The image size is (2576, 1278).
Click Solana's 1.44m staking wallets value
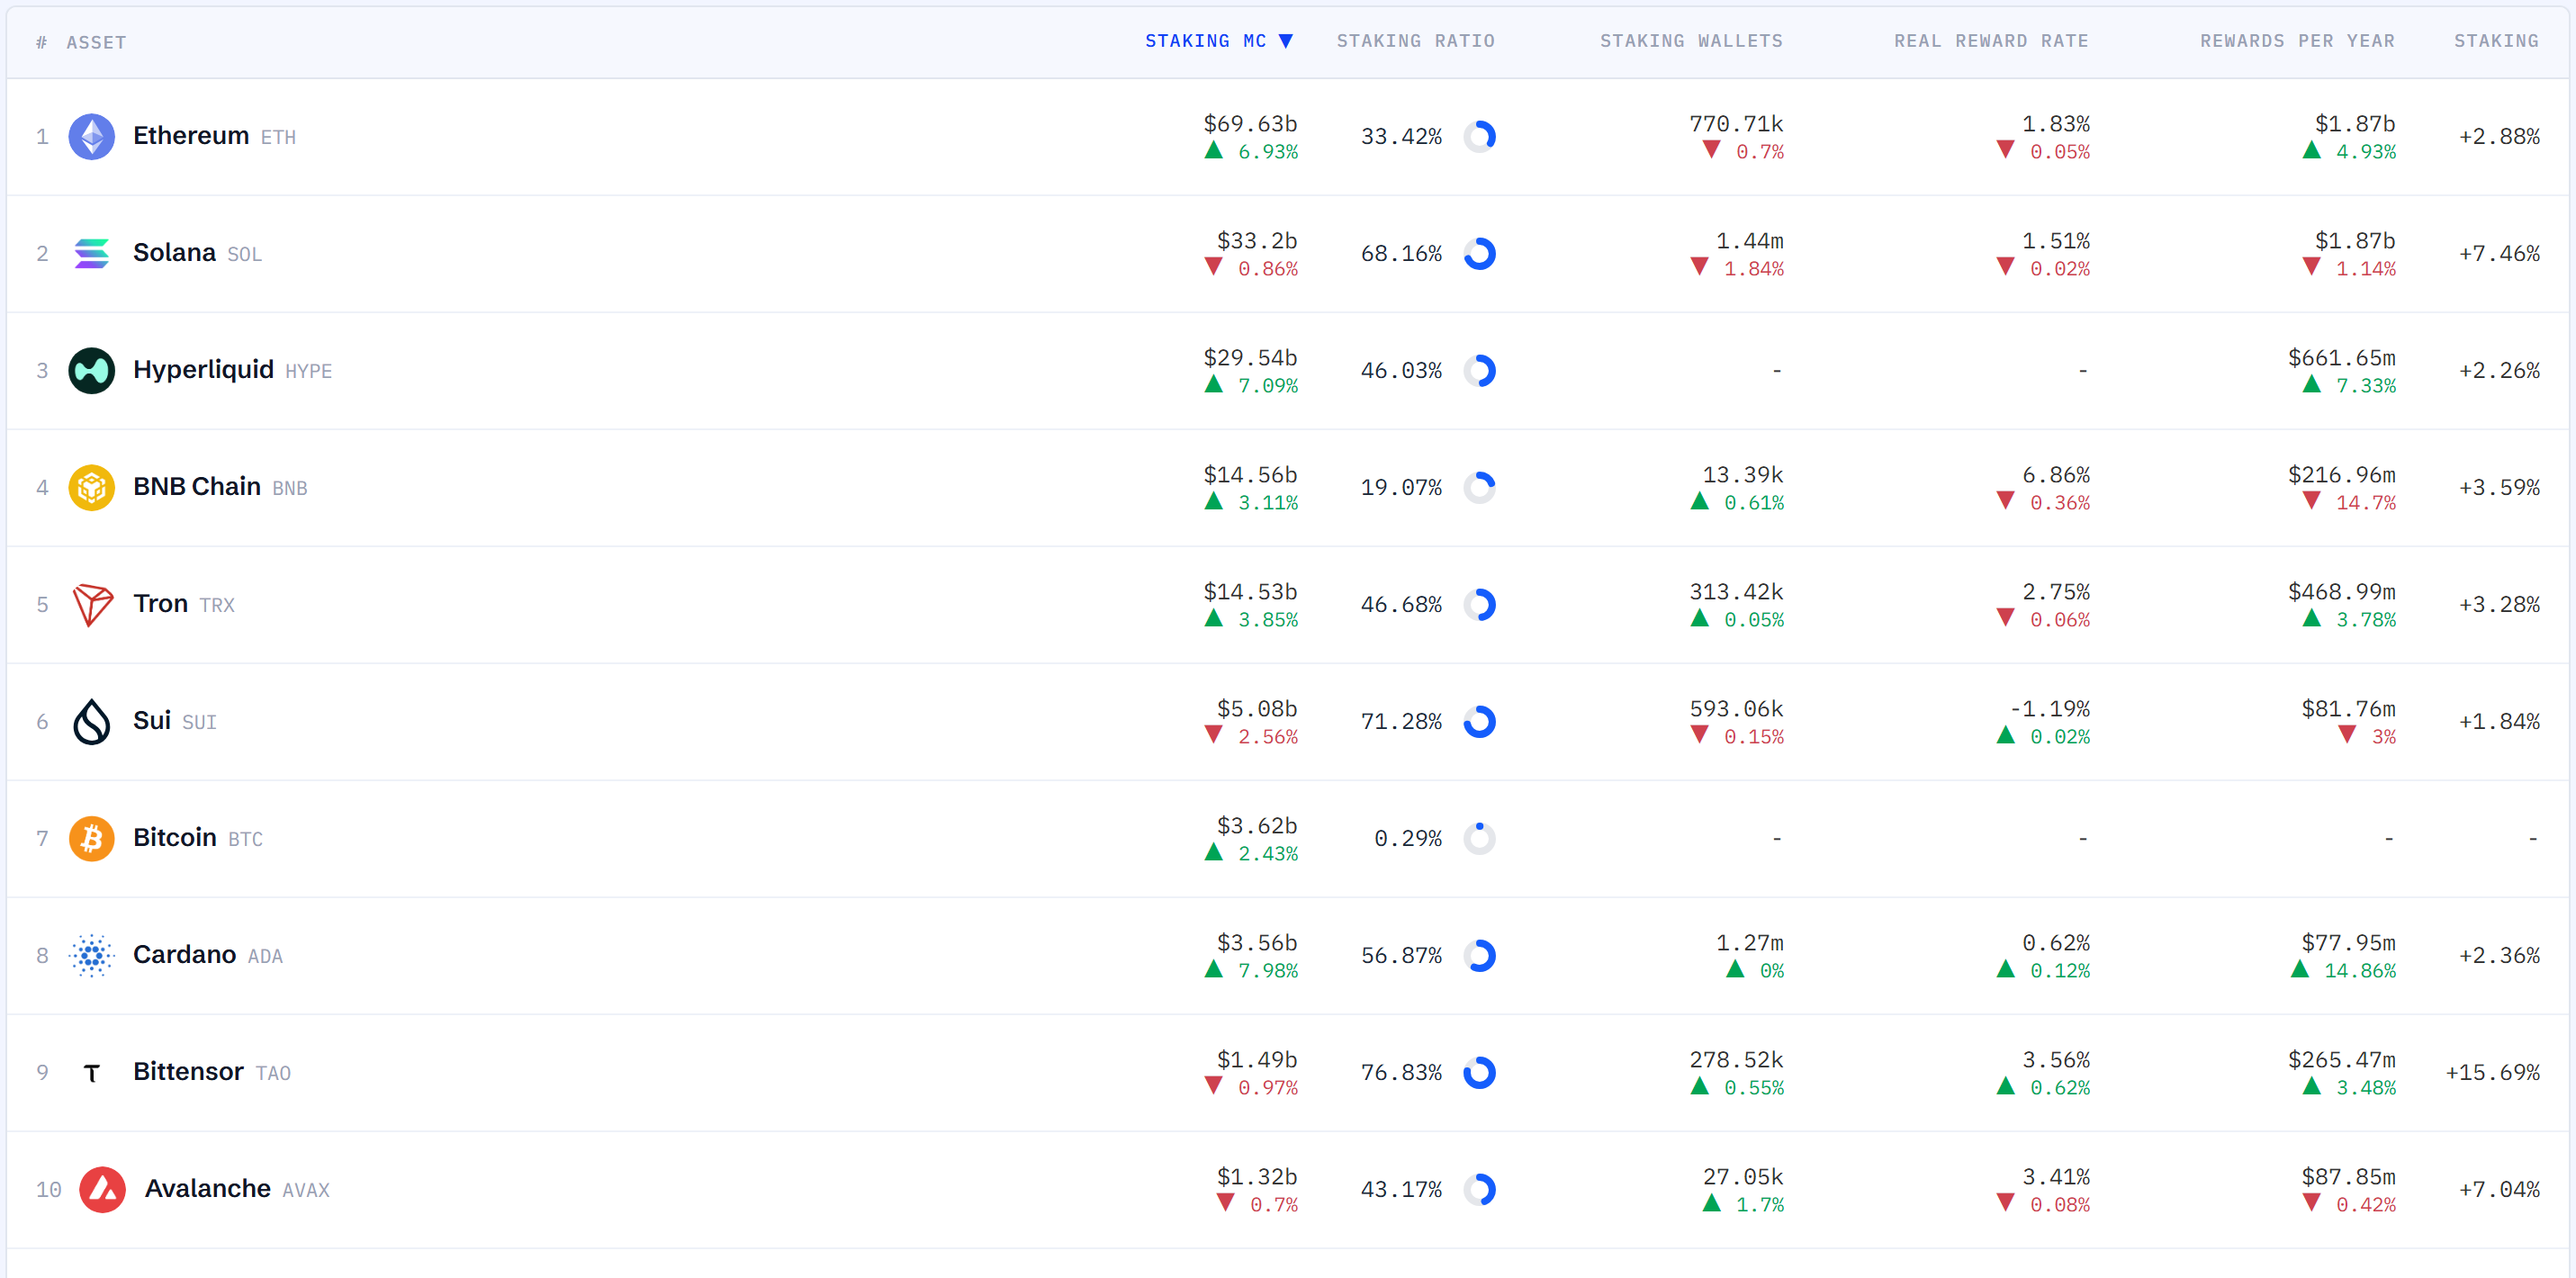[1750, 241]
